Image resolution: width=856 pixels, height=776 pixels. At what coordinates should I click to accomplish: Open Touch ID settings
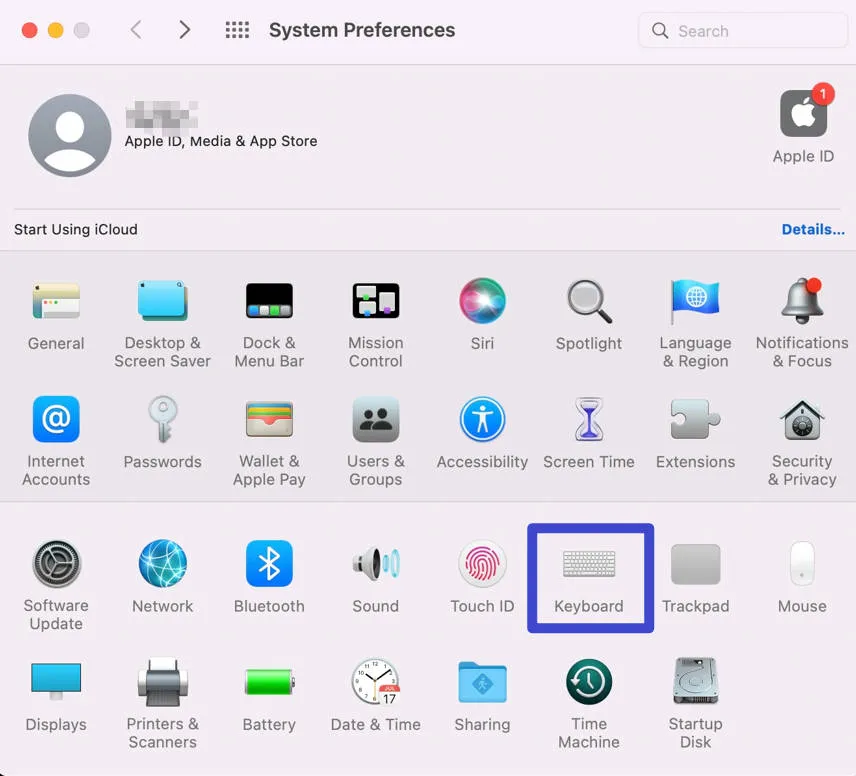[482, 577]
